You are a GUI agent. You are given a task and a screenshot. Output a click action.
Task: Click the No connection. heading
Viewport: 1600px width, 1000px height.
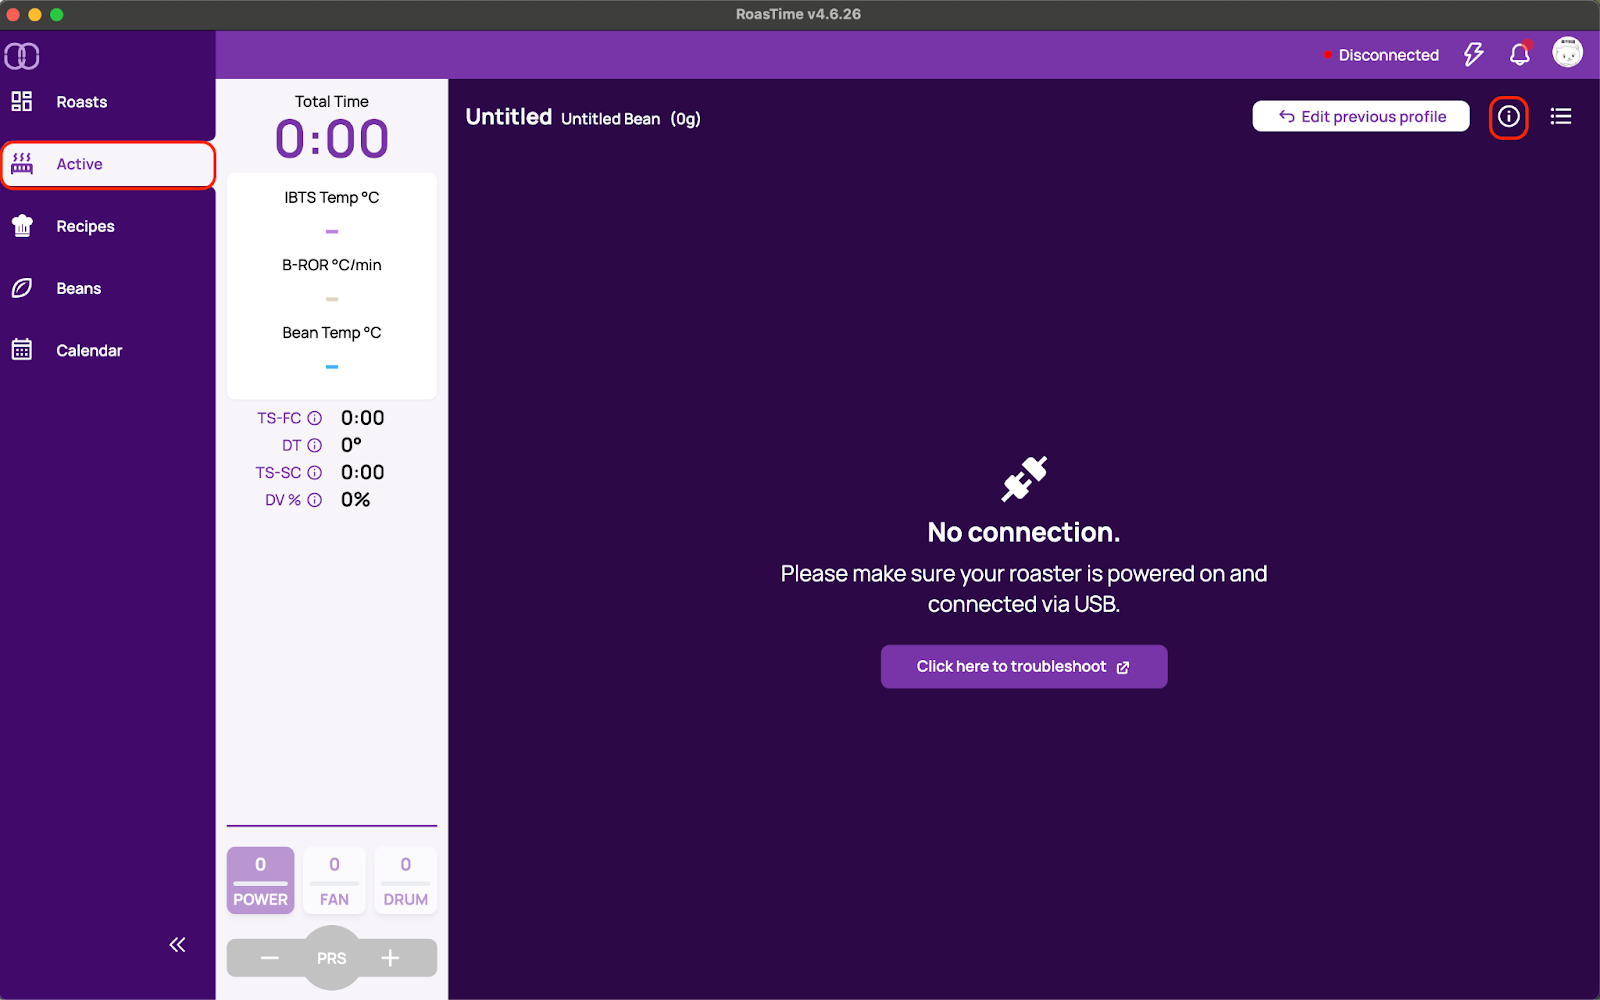1024,532
